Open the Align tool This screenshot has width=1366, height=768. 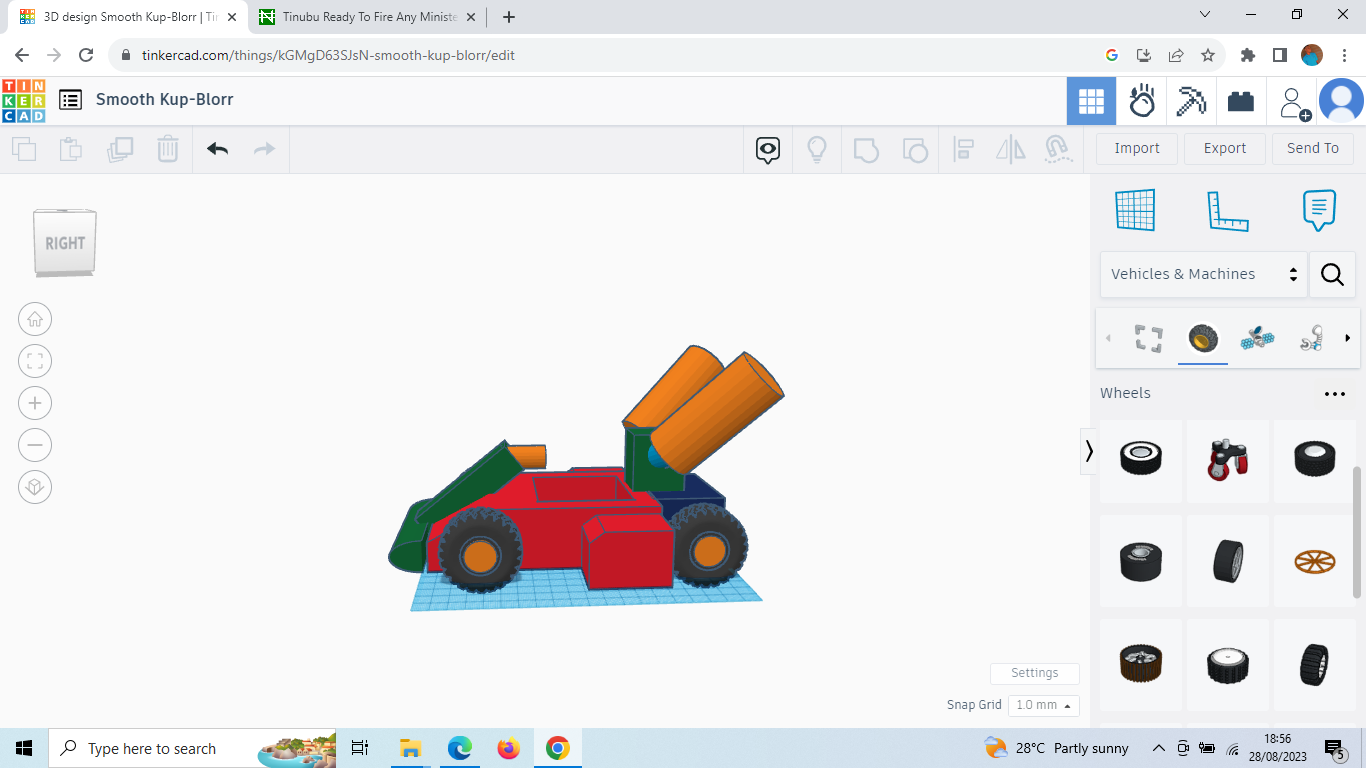pyautogui.click(x=964, y=148)
